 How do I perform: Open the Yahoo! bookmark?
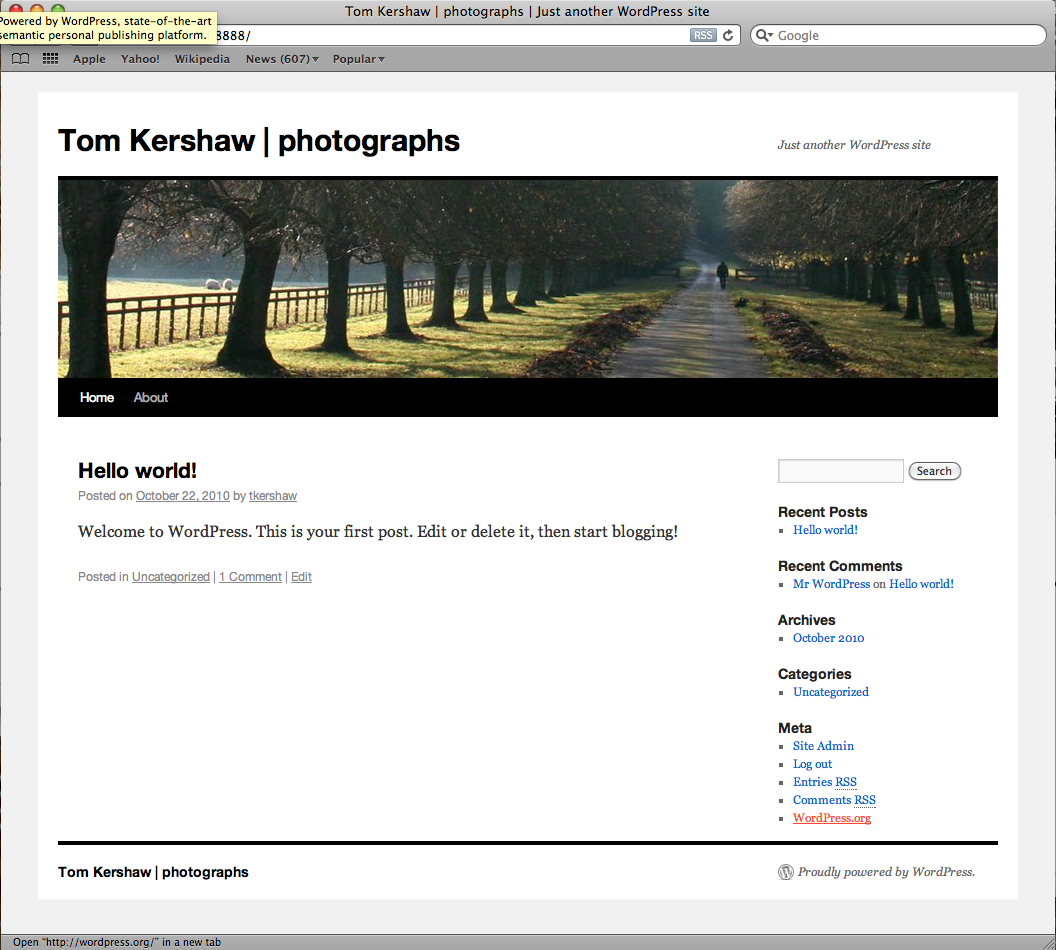[x=140, y=59]
